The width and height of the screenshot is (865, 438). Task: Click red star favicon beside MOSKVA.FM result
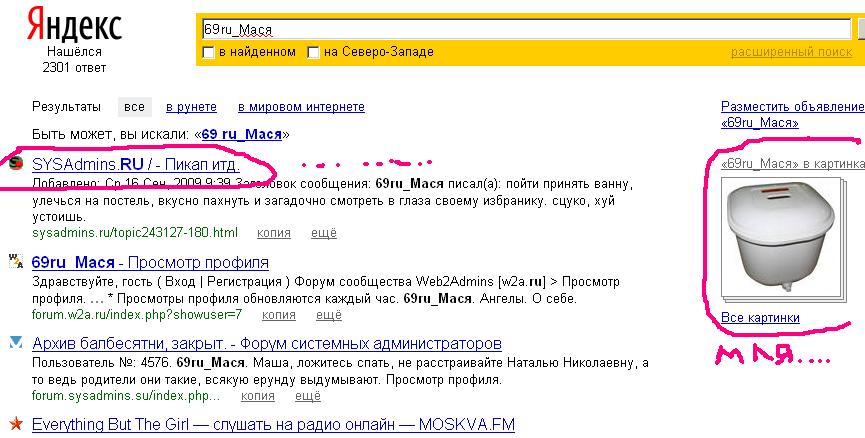[x=16, y=424]
